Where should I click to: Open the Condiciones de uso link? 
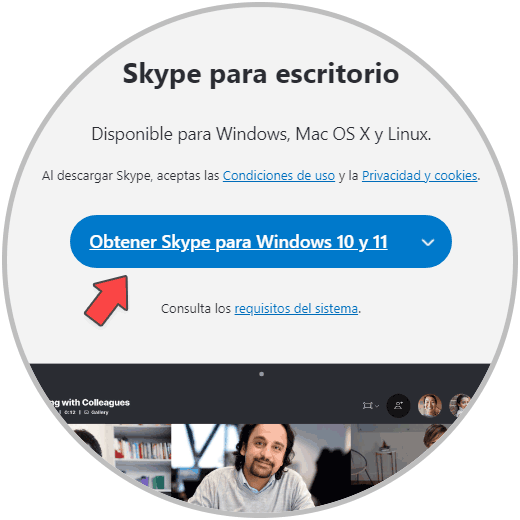click(279, 176)
